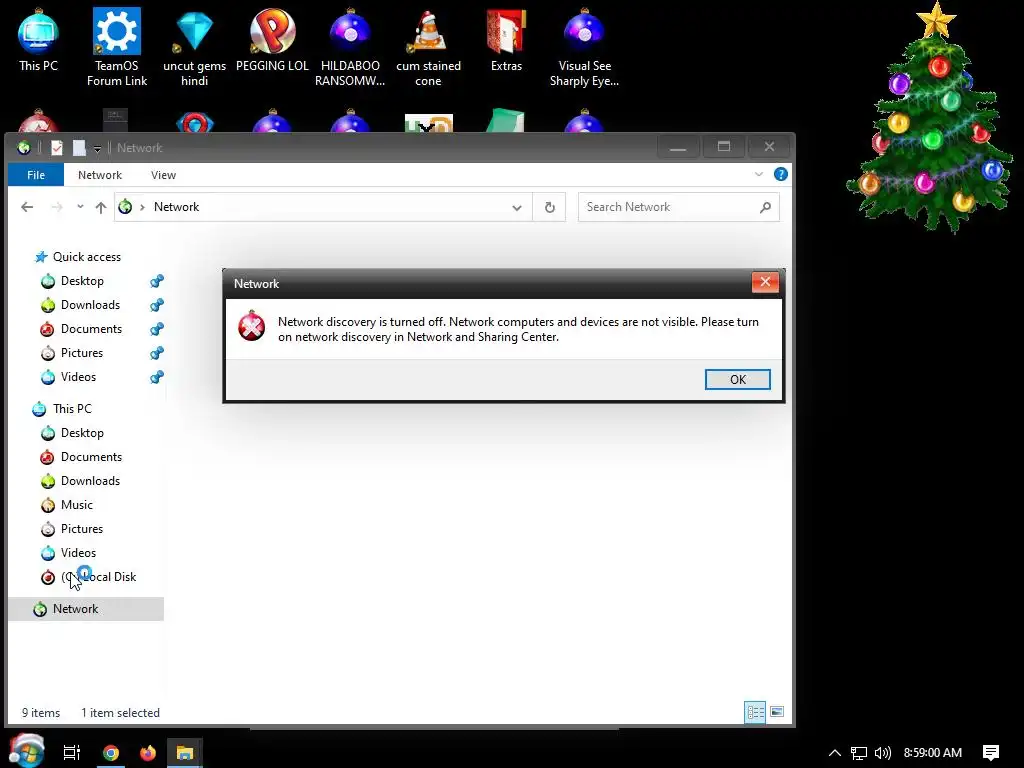Open Task View on taskbar
The image size is (1024, 768).
[x=71, y=752]
